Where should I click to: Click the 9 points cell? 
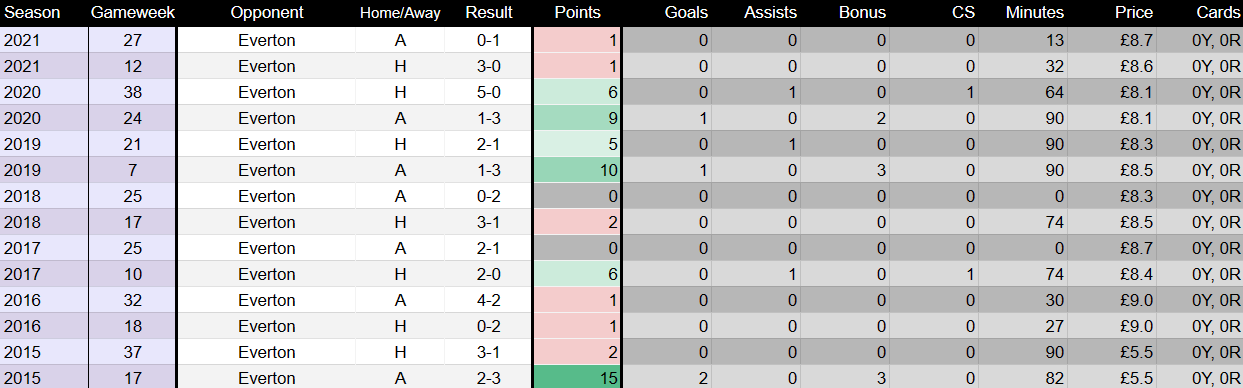click(578, 118)
